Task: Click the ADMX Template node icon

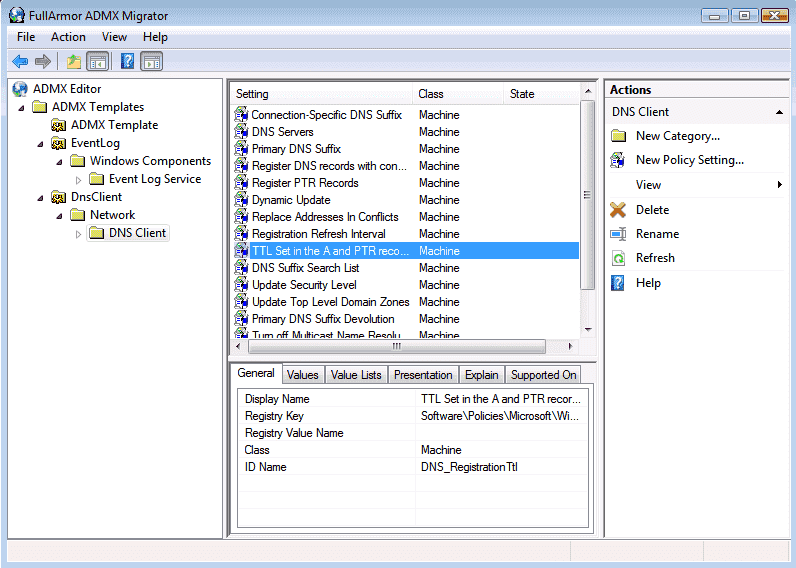Action: click(x=58, y=125)
